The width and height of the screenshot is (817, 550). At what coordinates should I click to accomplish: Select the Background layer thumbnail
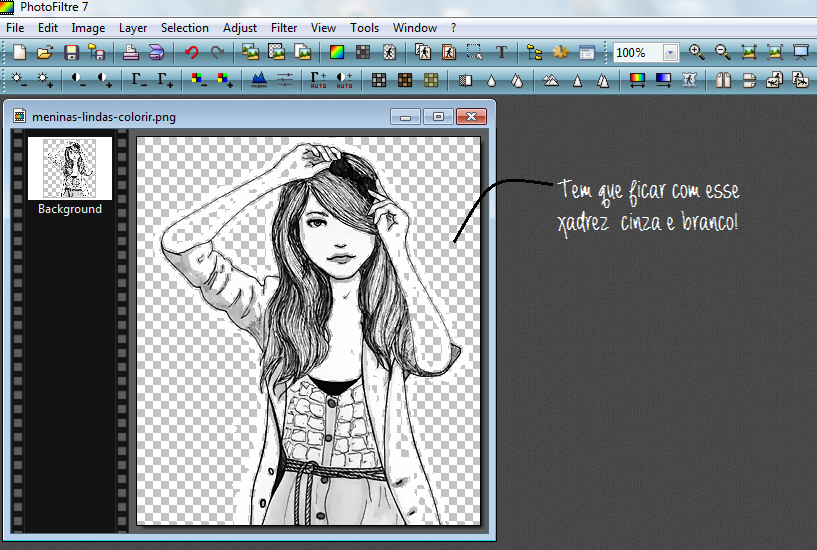70,168
